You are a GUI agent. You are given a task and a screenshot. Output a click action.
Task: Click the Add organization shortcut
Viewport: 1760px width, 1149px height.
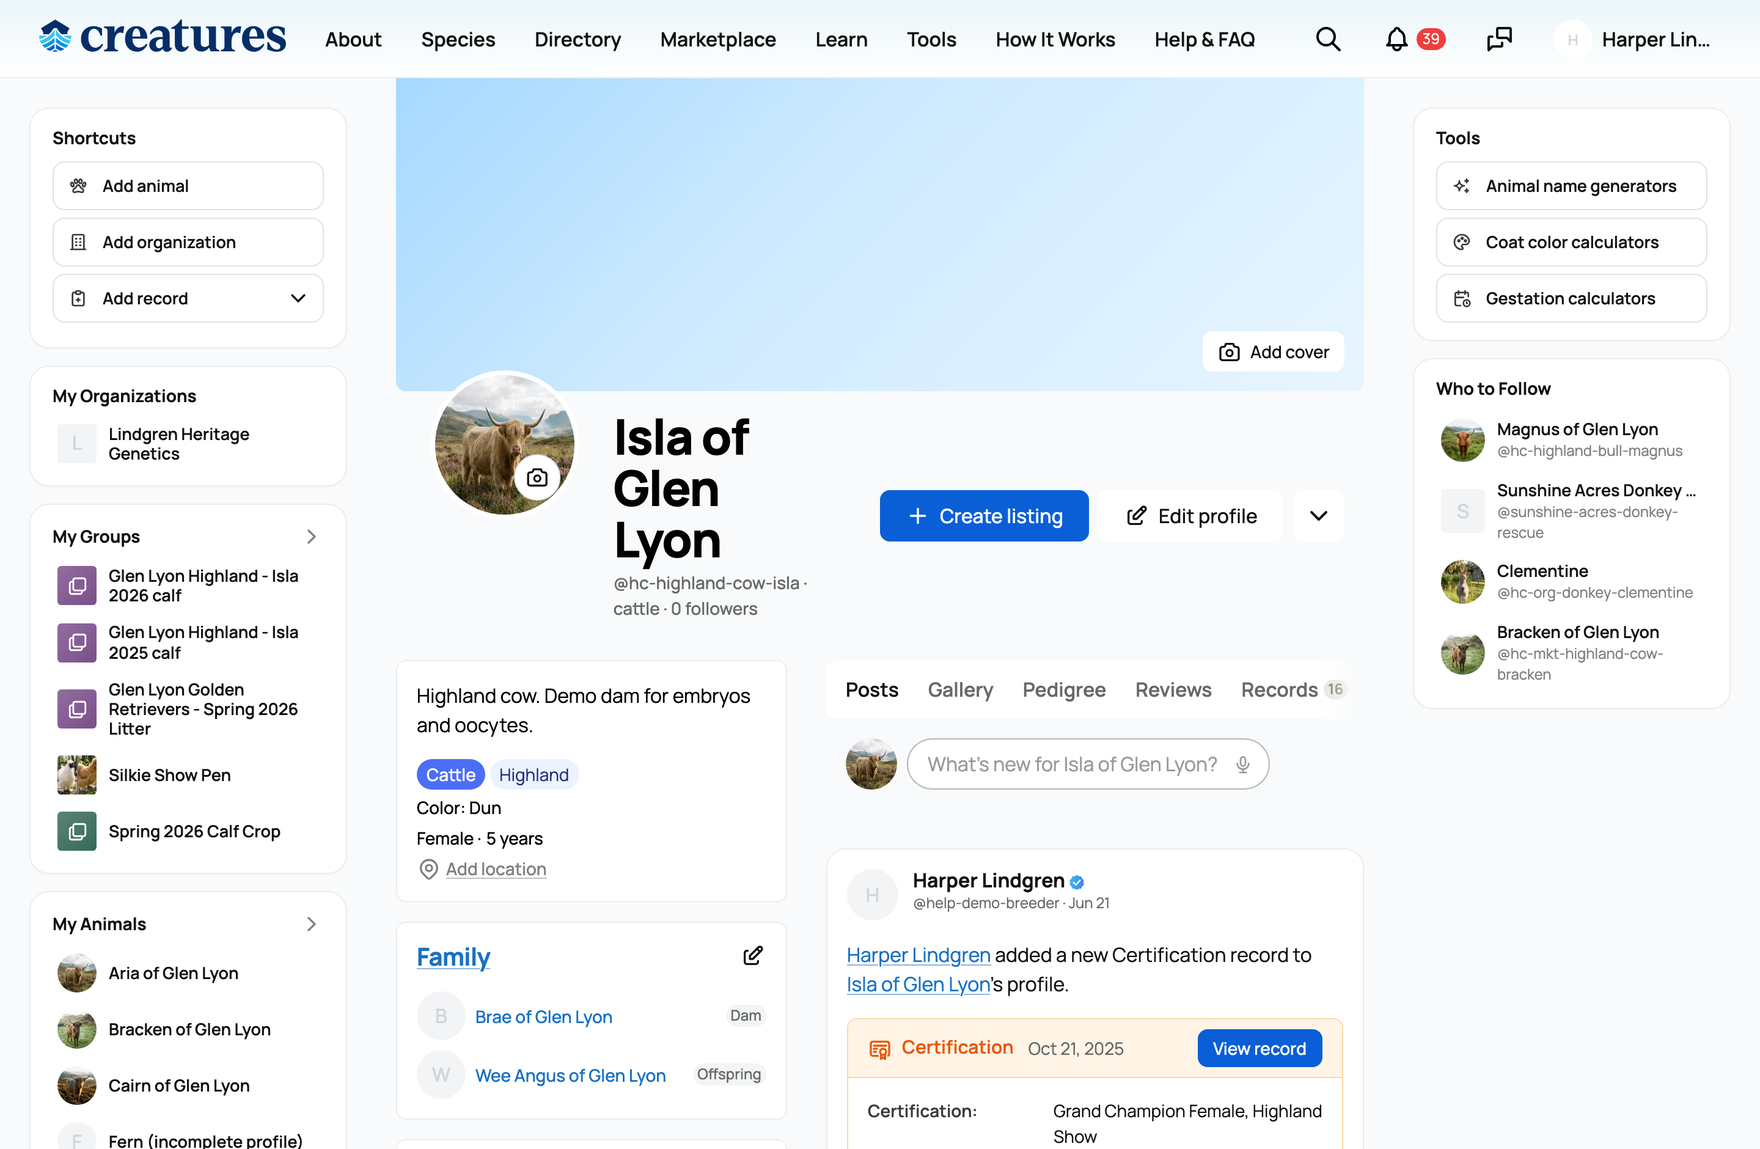pyautogui.click(x=188, y=242)
